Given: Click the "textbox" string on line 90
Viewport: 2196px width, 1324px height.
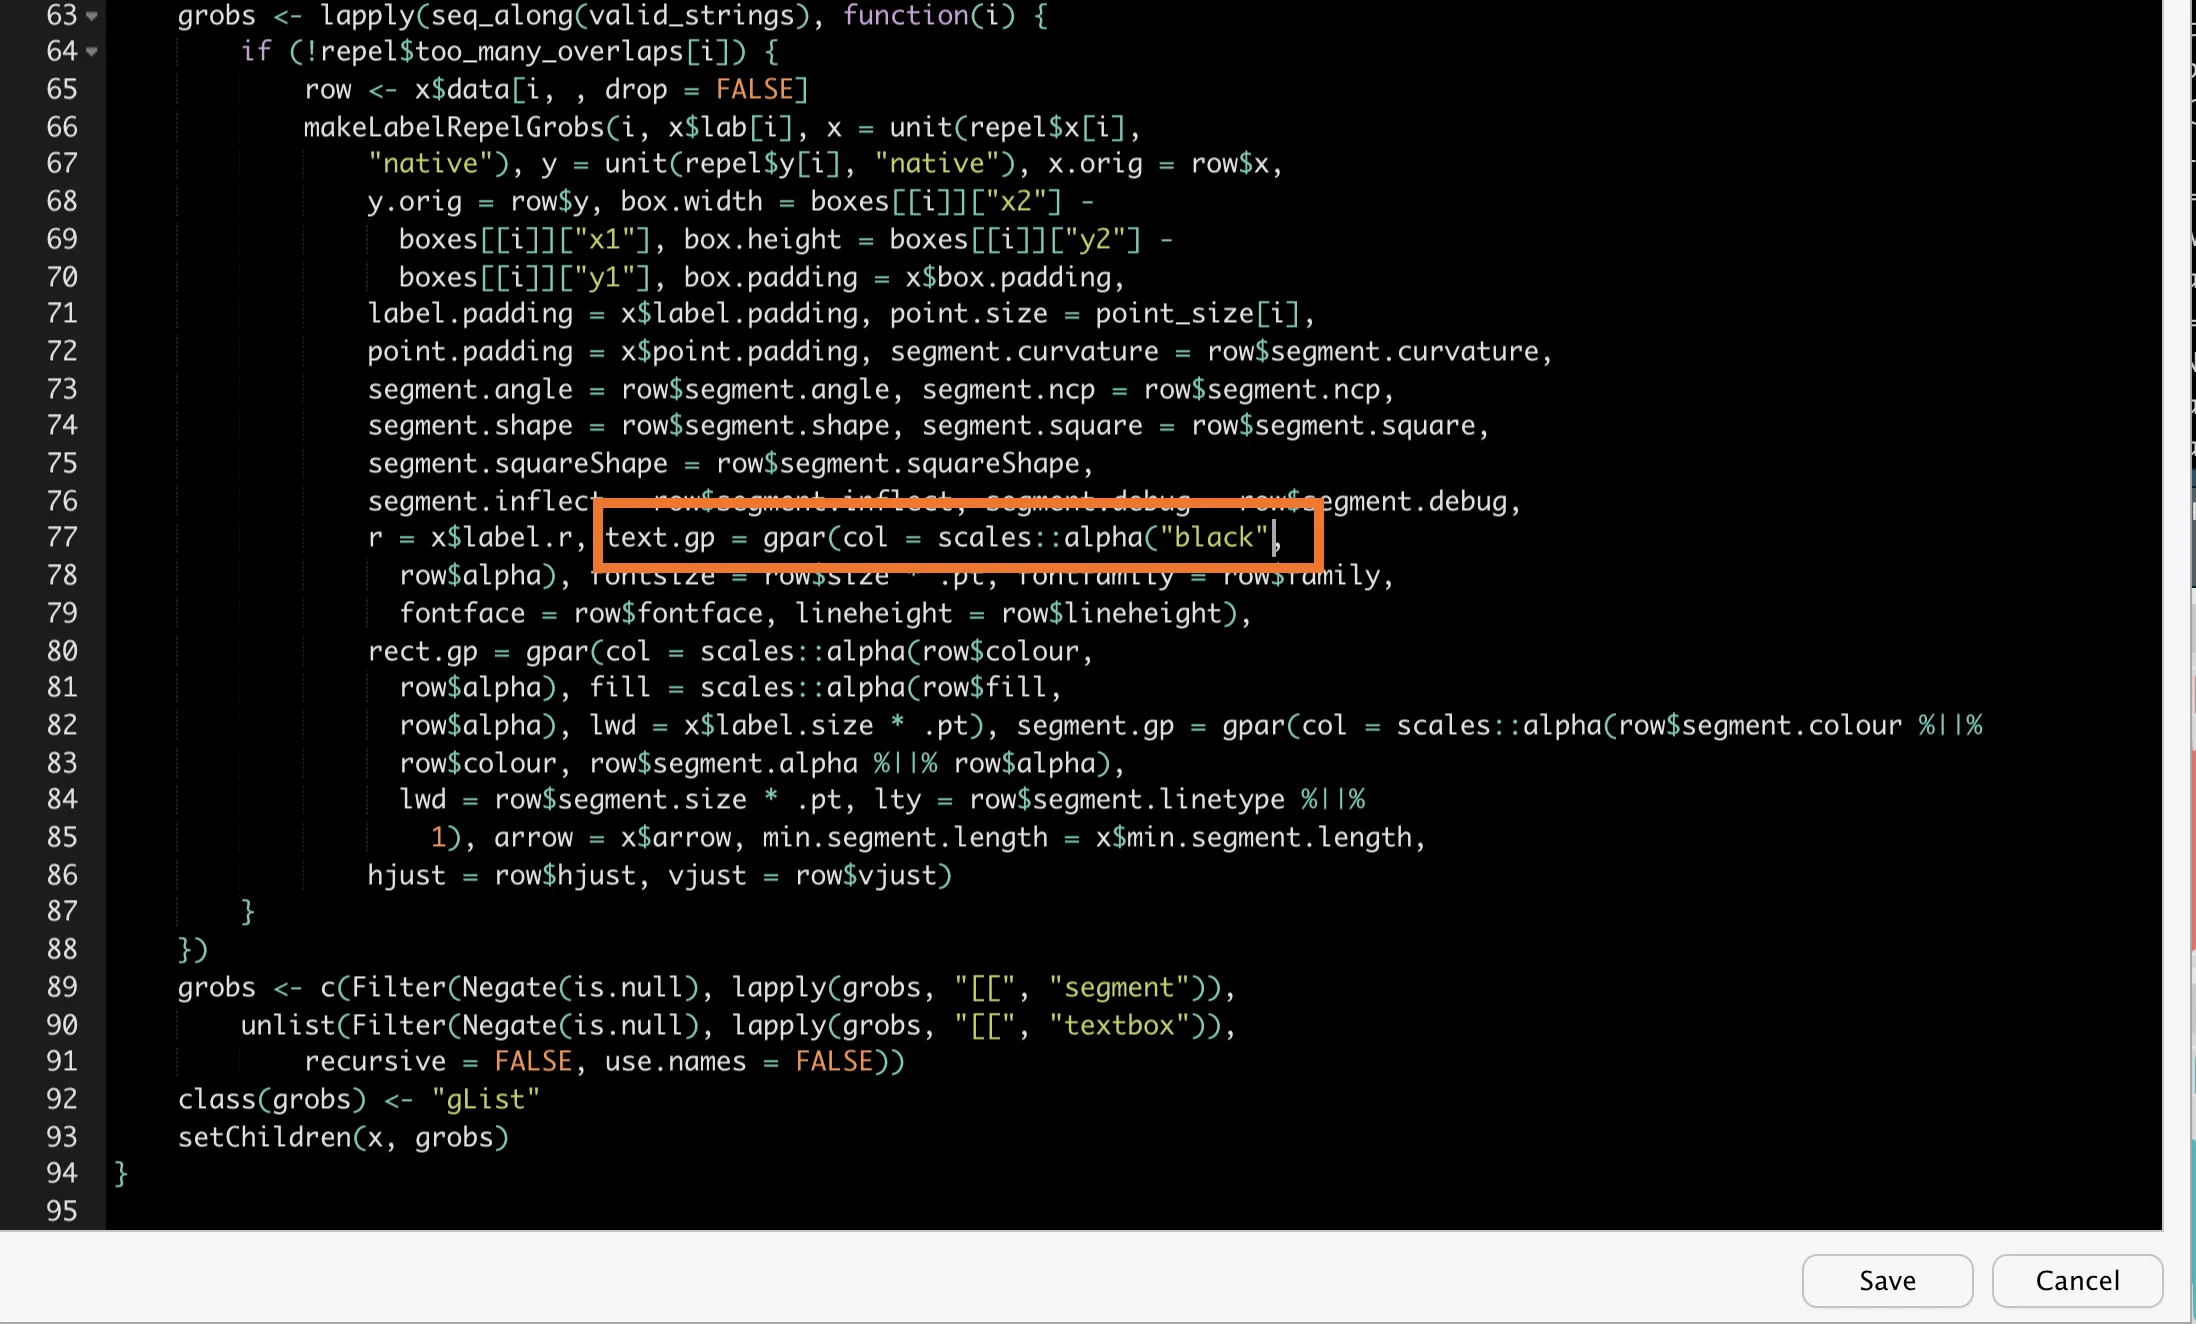Looking at the screenshot, I should tap(1118, 1025).
